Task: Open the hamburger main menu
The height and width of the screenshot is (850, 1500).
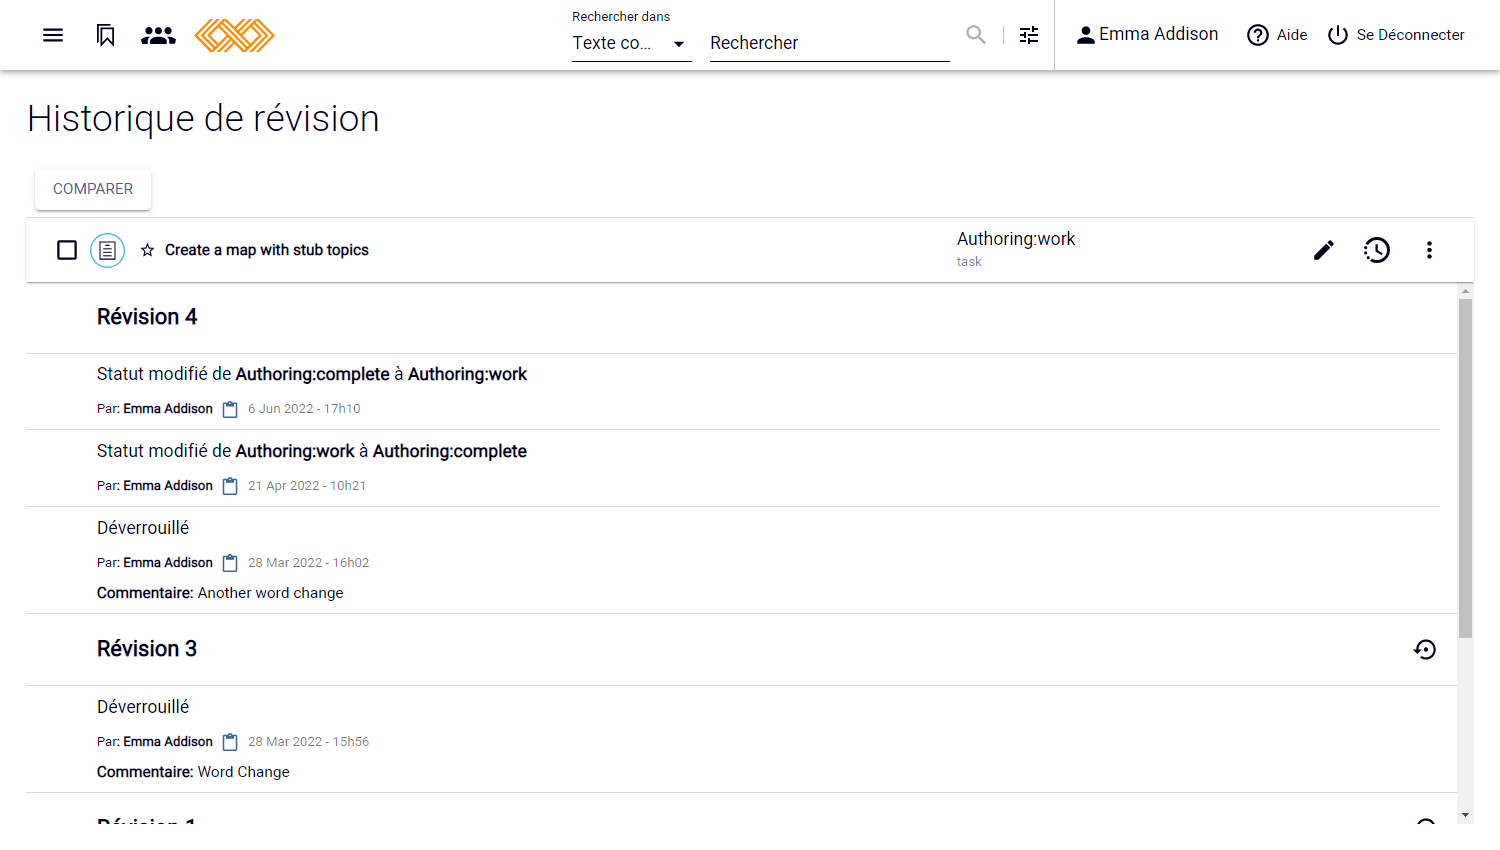Action: click(53, 35)
